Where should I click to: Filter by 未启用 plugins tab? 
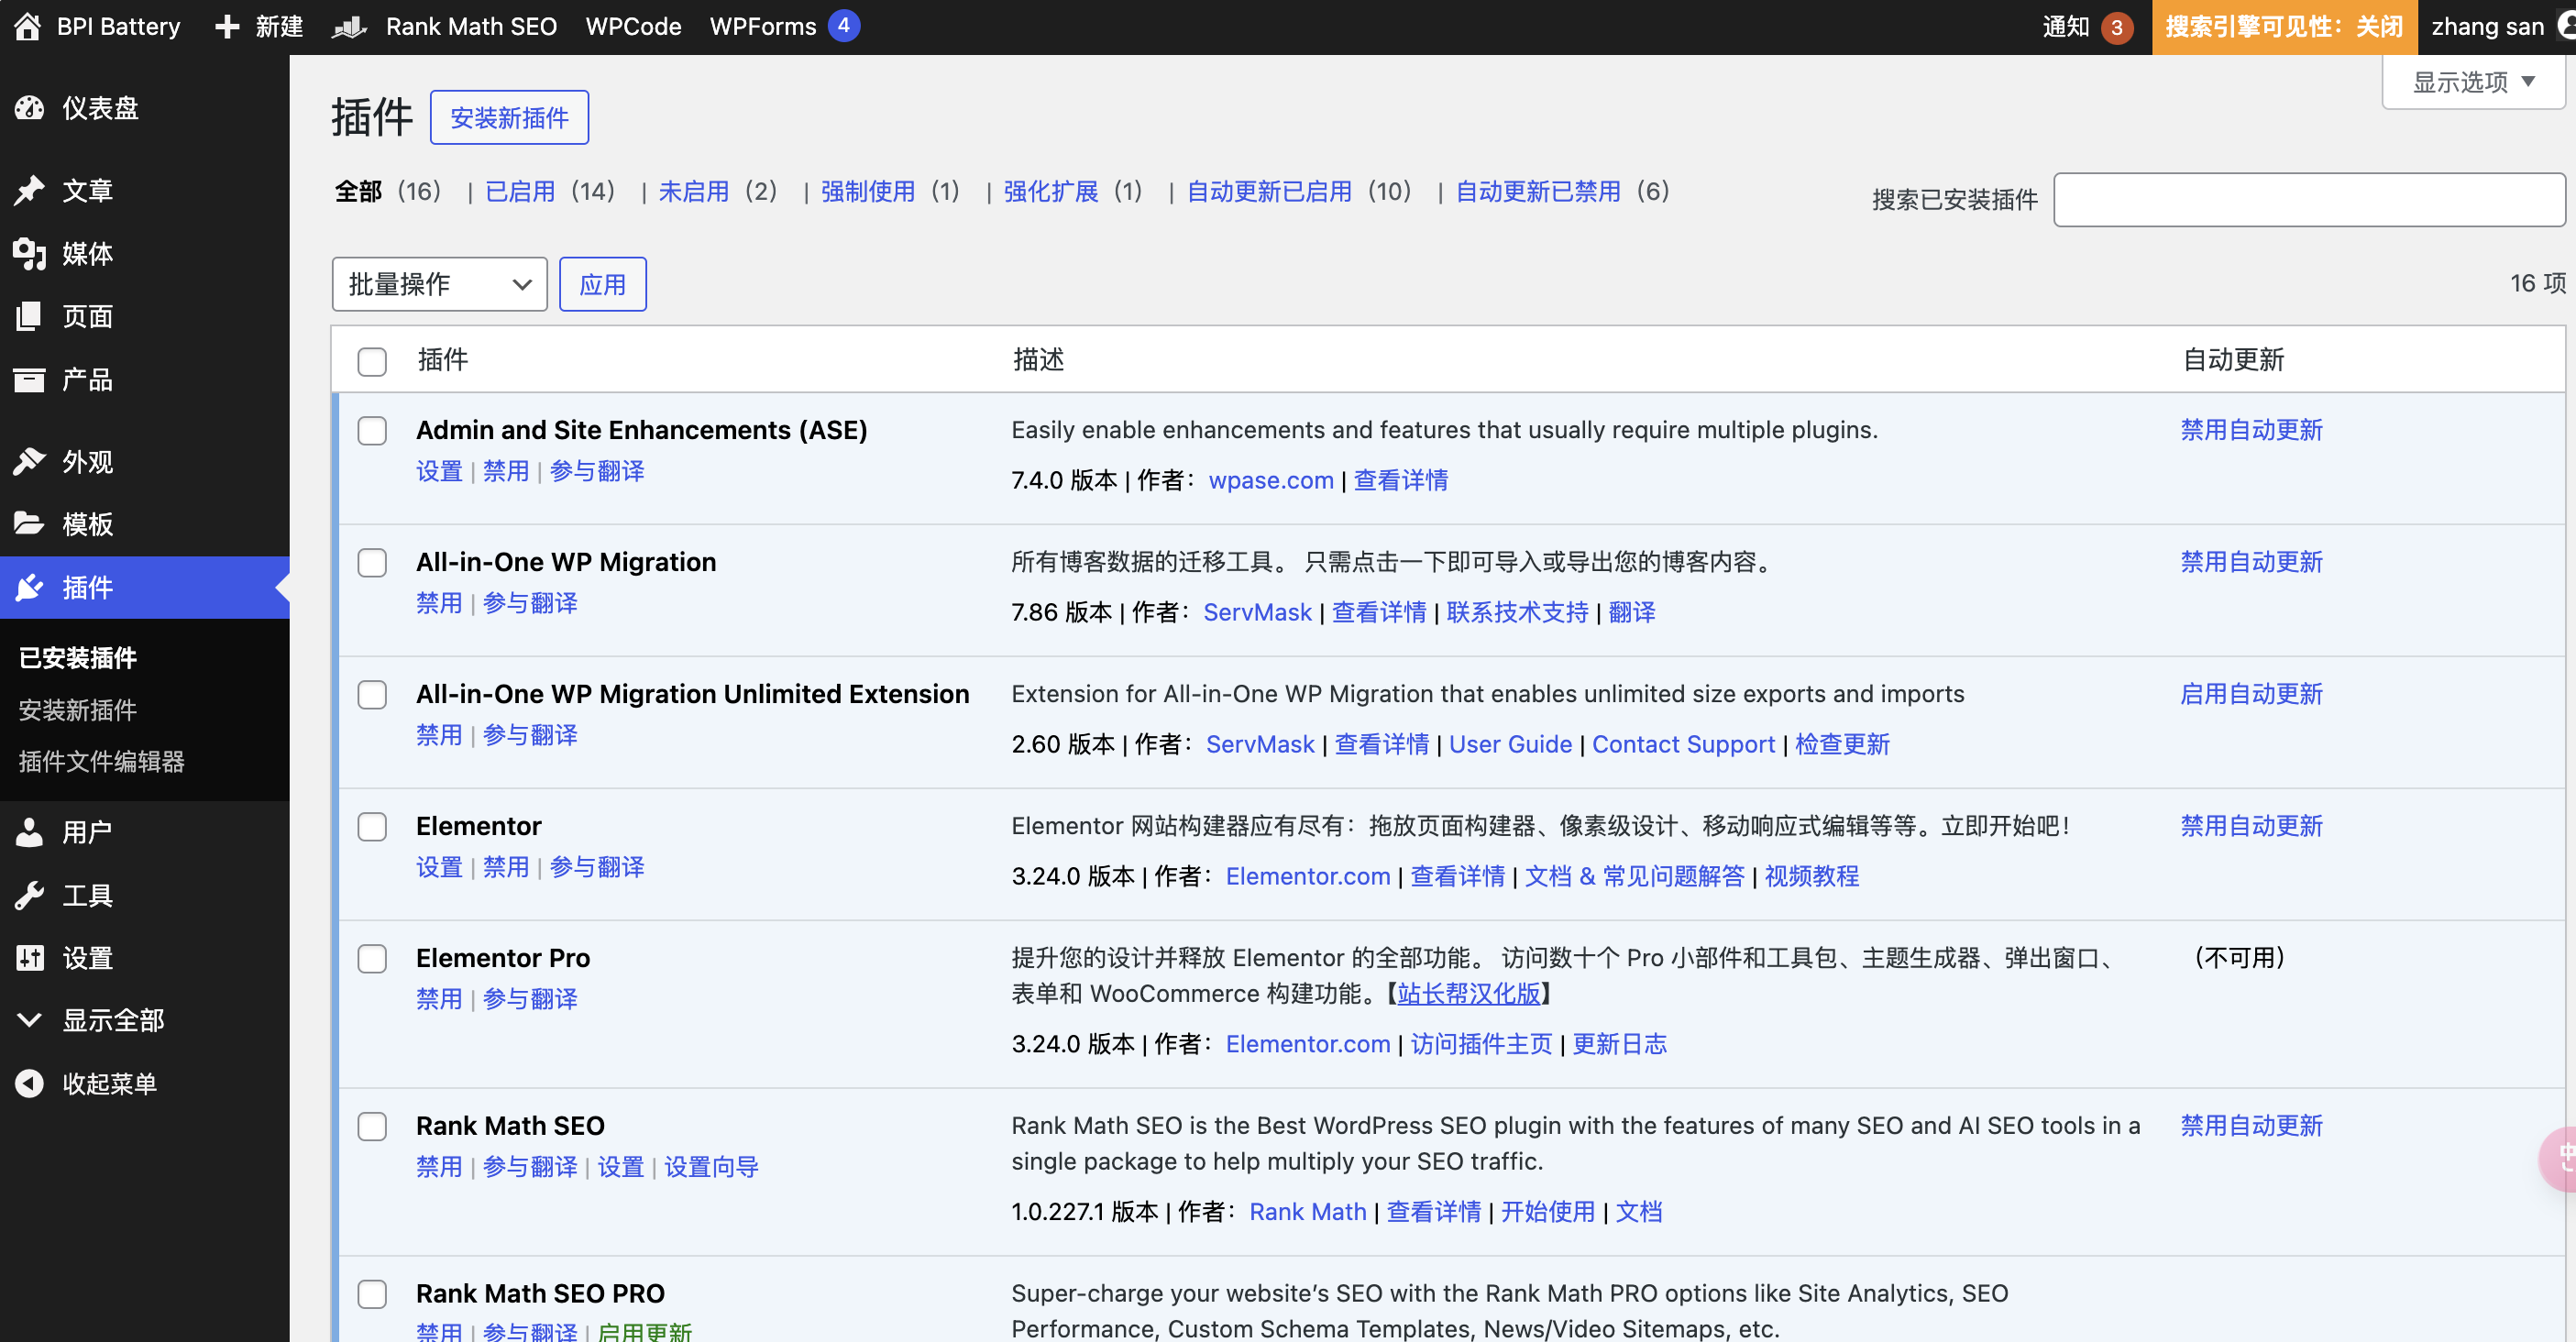click(693, 191)
